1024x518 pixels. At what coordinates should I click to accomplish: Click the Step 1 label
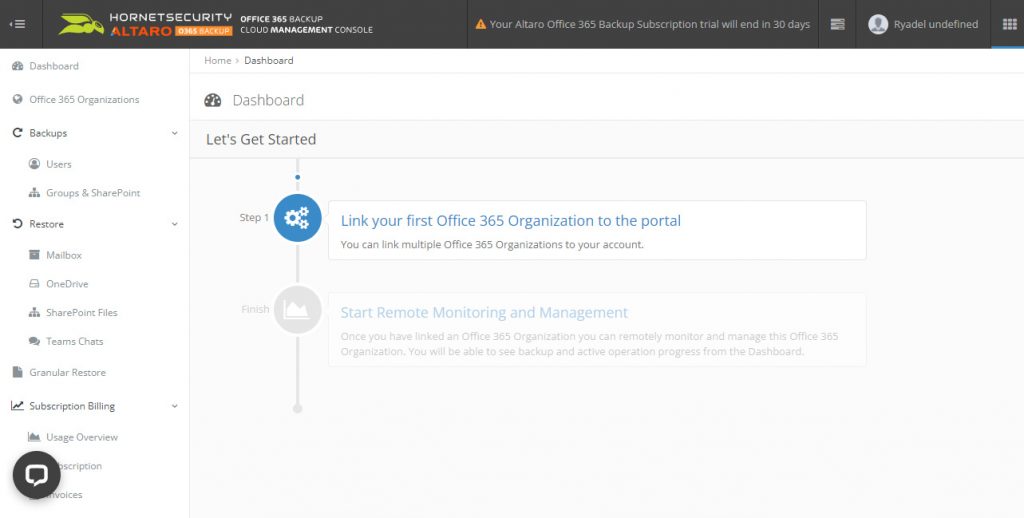pos(254,218)
